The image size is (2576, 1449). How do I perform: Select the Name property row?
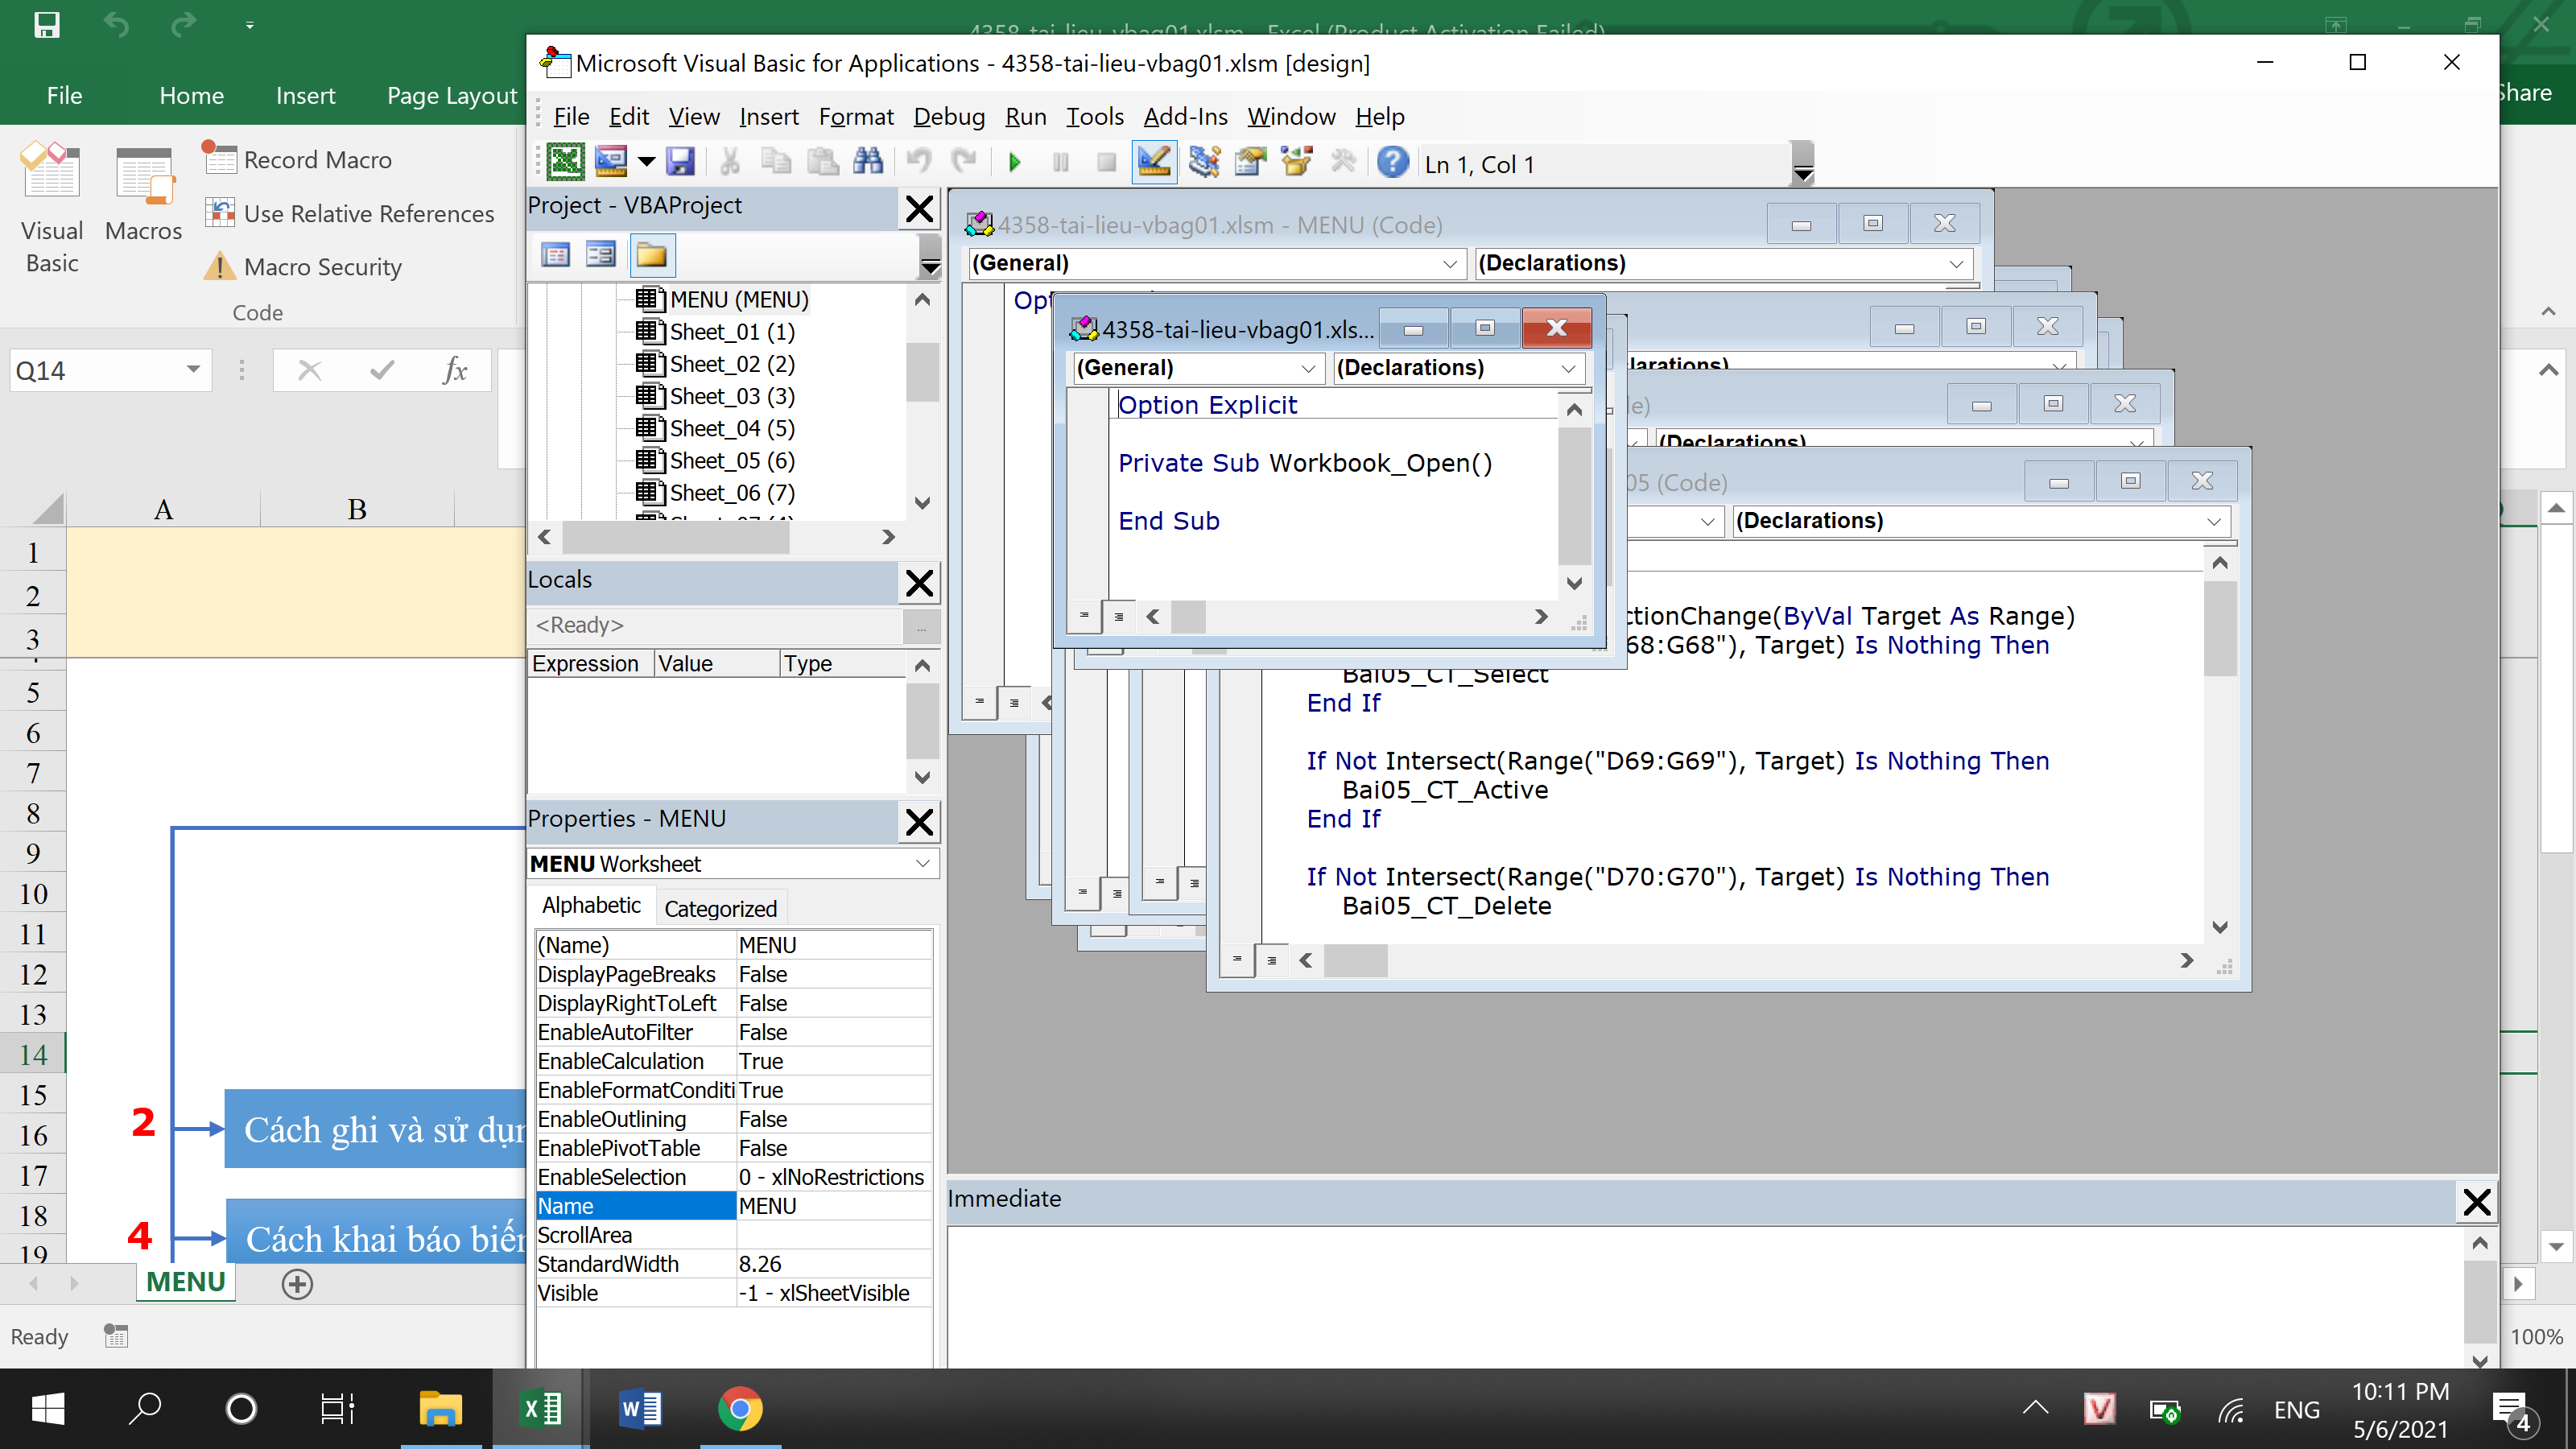click(x=734, y=1206)
